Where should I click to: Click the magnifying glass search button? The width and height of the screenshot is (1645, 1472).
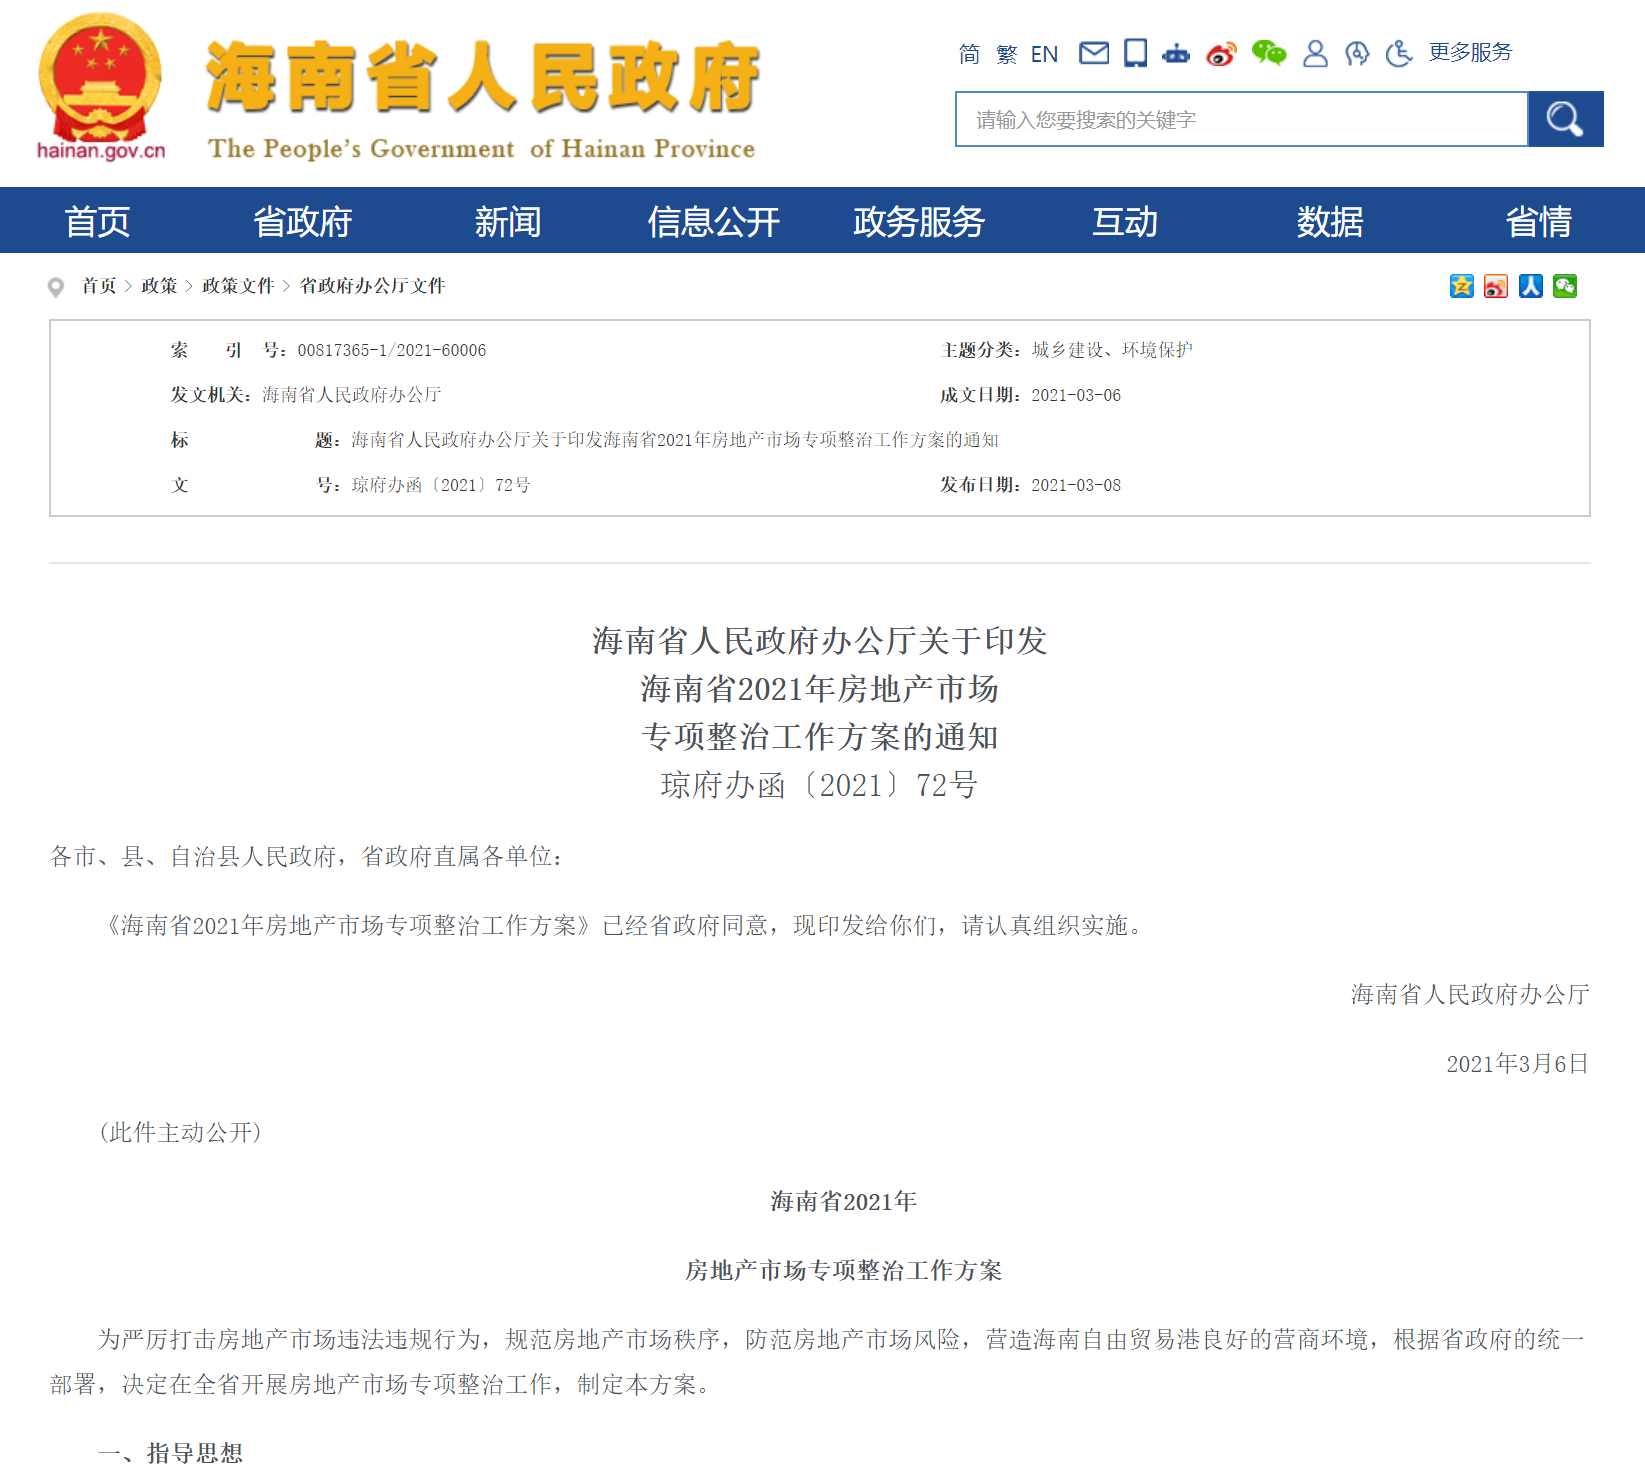click(x=1565, y=119)
